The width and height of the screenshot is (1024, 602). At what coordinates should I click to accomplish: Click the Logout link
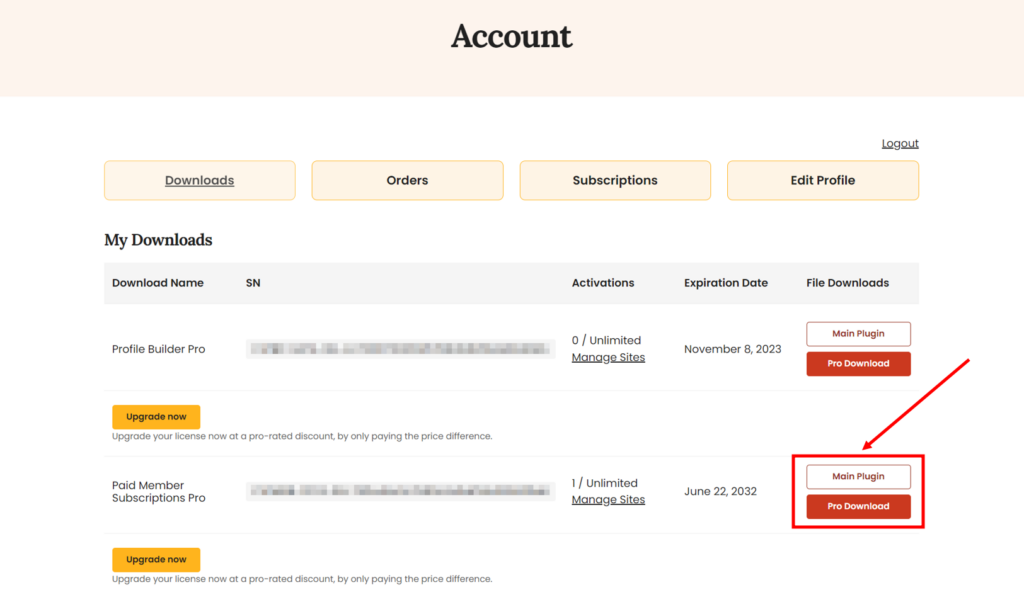pyautogui.click(x=900, y=144)
